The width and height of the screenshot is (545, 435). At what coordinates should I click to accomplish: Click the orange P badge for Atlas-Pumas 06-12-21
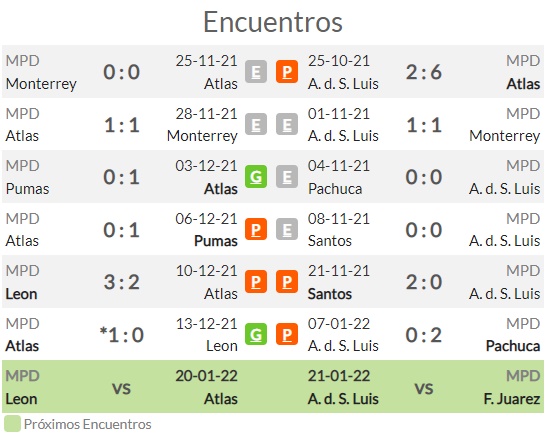(256, 229)
